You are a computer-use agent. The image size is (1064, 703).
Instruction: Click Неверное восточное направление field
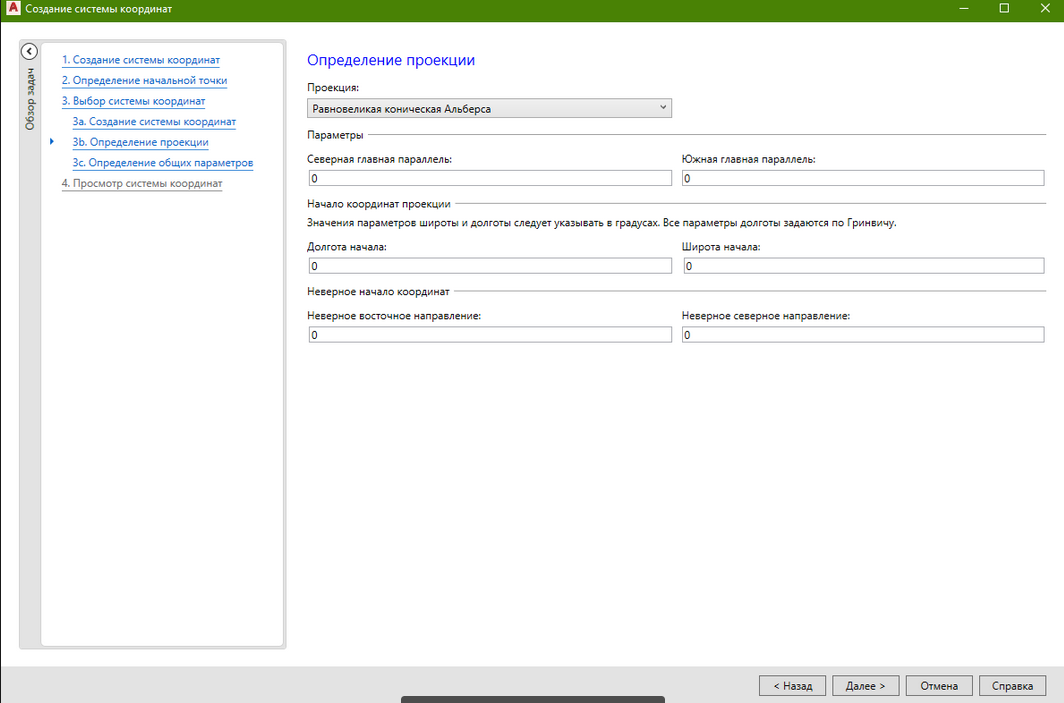click(x=490, y=335)
